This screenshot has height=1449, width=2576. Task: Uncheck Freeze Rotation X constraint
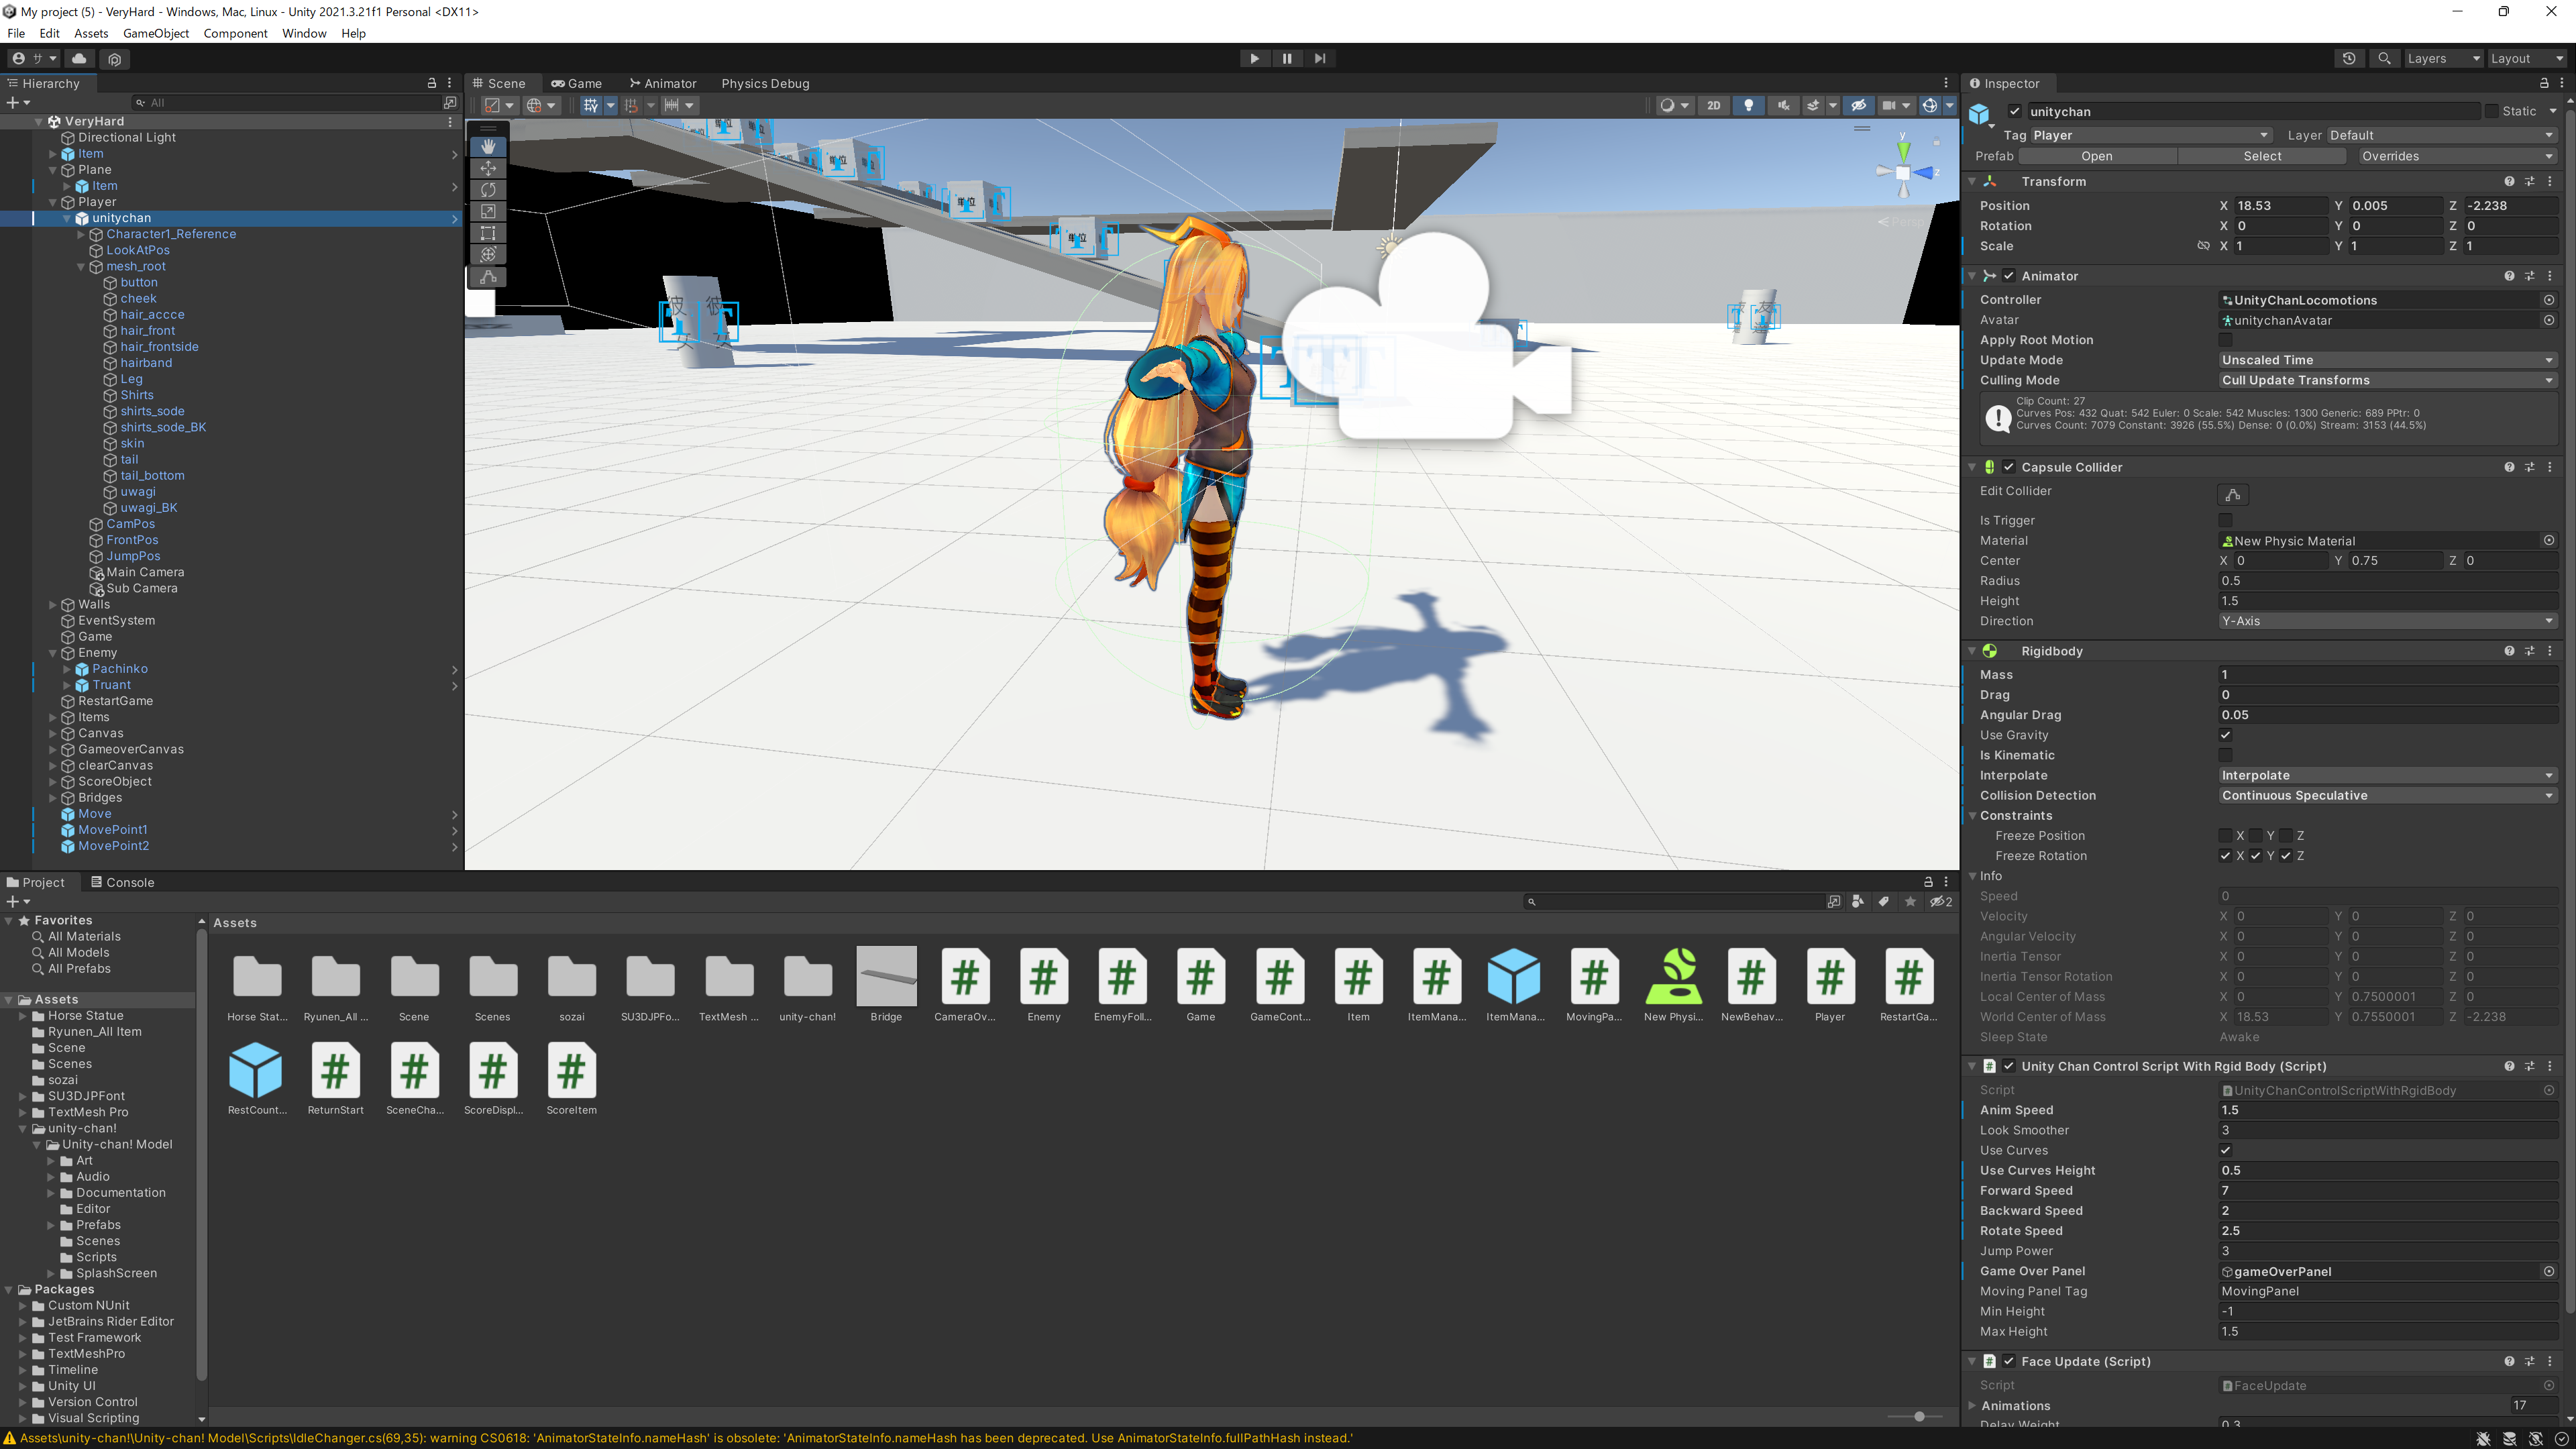2226,855
